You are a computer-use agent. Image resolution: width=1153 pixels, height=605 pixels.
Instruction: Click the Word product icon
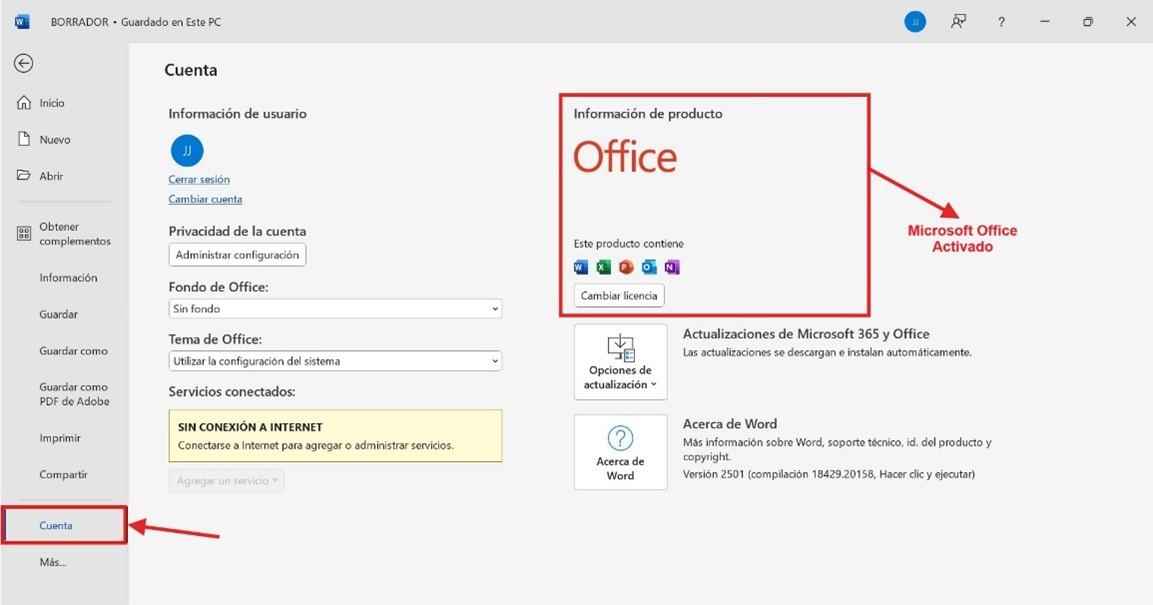tap(581, 267)
